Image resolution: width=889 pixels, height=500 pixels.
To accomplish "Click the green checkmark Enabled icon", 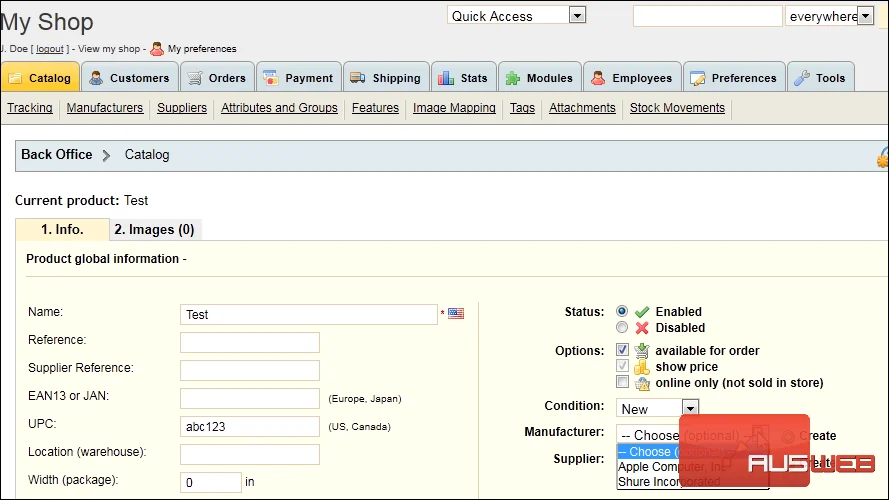I will click(642, 312).
